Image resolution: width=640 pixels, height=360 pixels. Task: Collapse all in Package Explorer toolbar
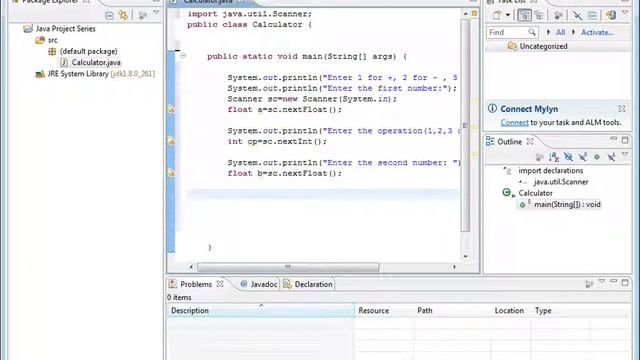109,16
